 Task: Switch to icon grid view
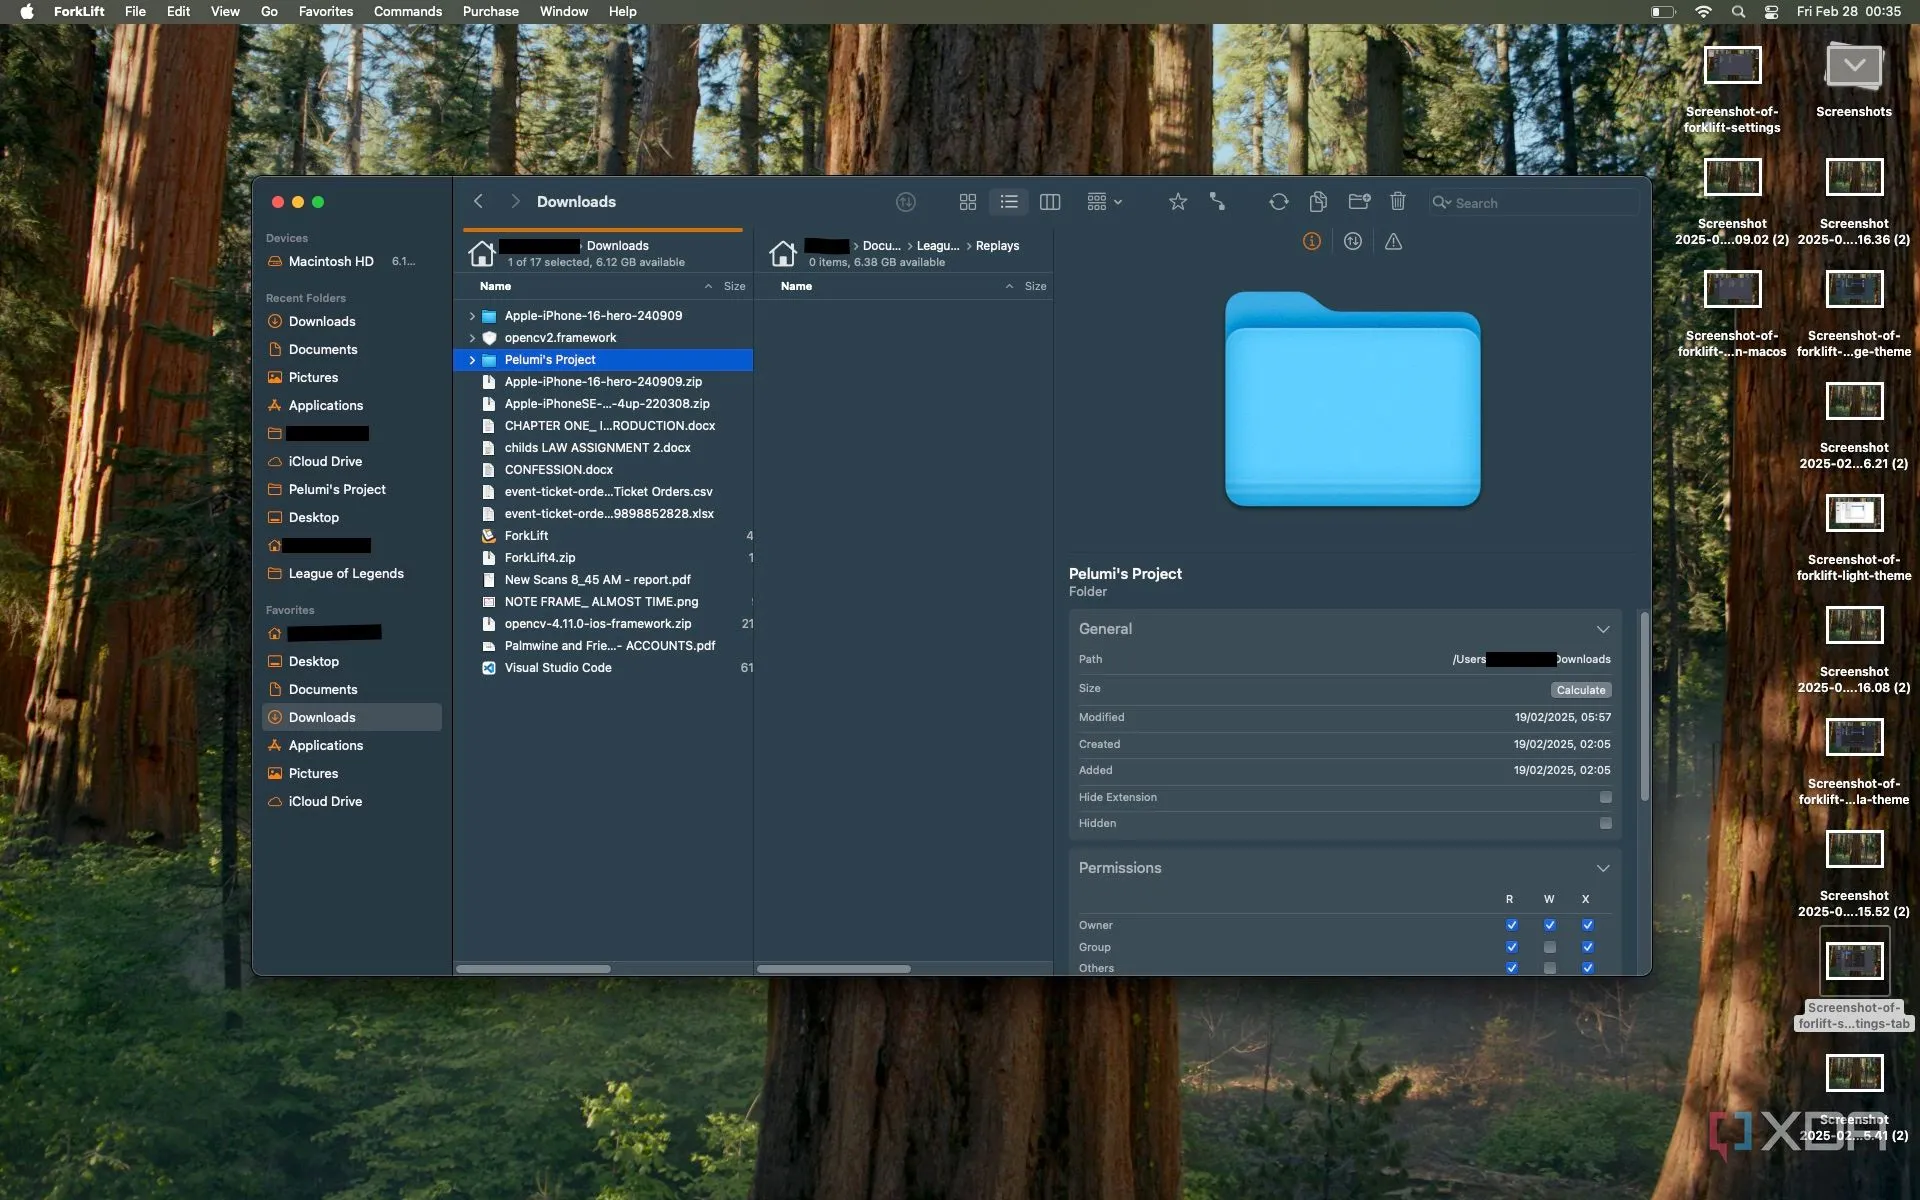[967, 202]
